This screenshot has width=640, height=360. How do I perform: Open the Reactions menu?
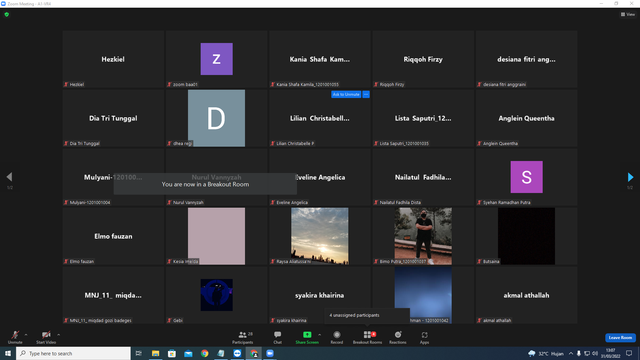398,337
